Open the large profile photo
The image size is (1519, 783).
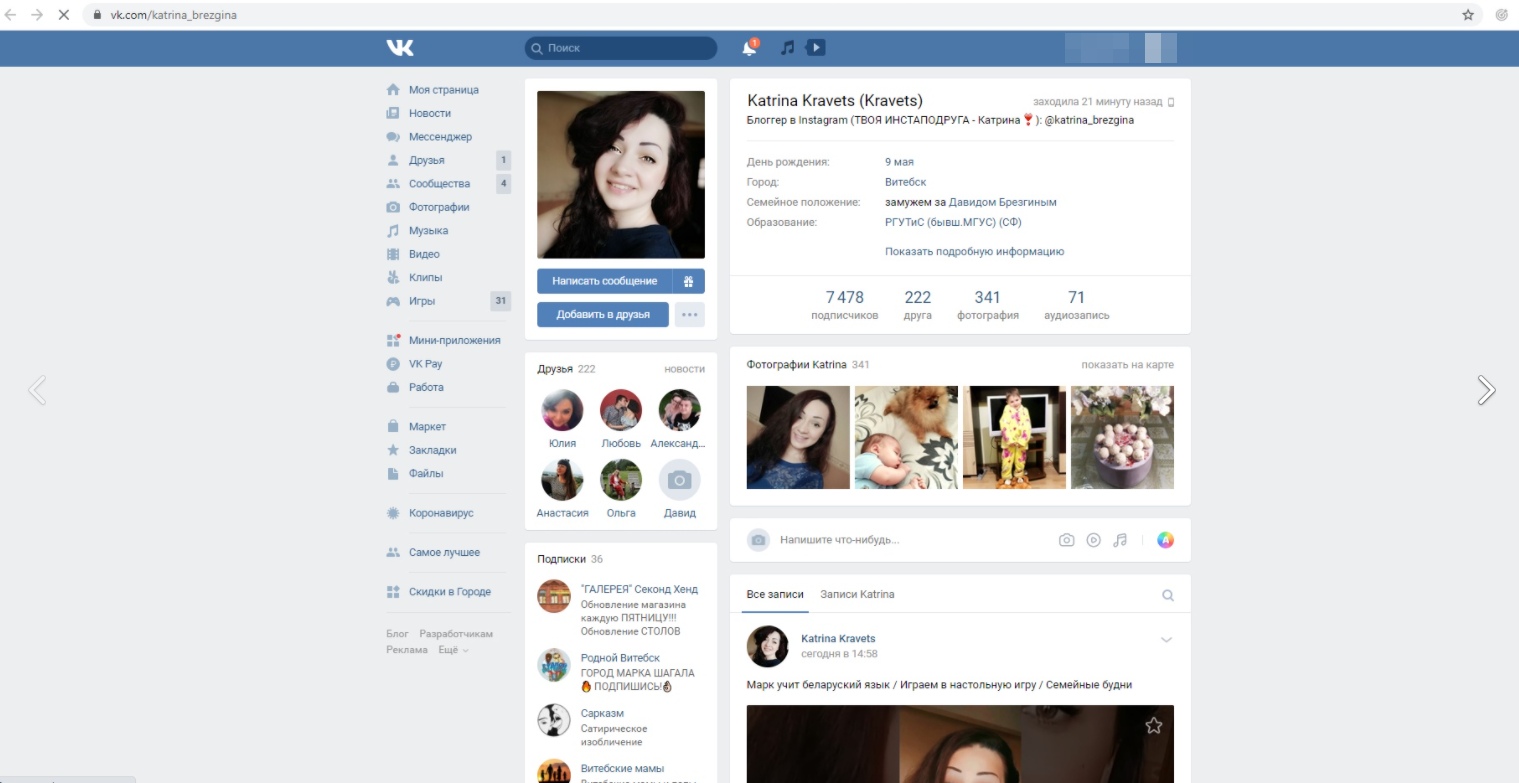pos(621,175)
